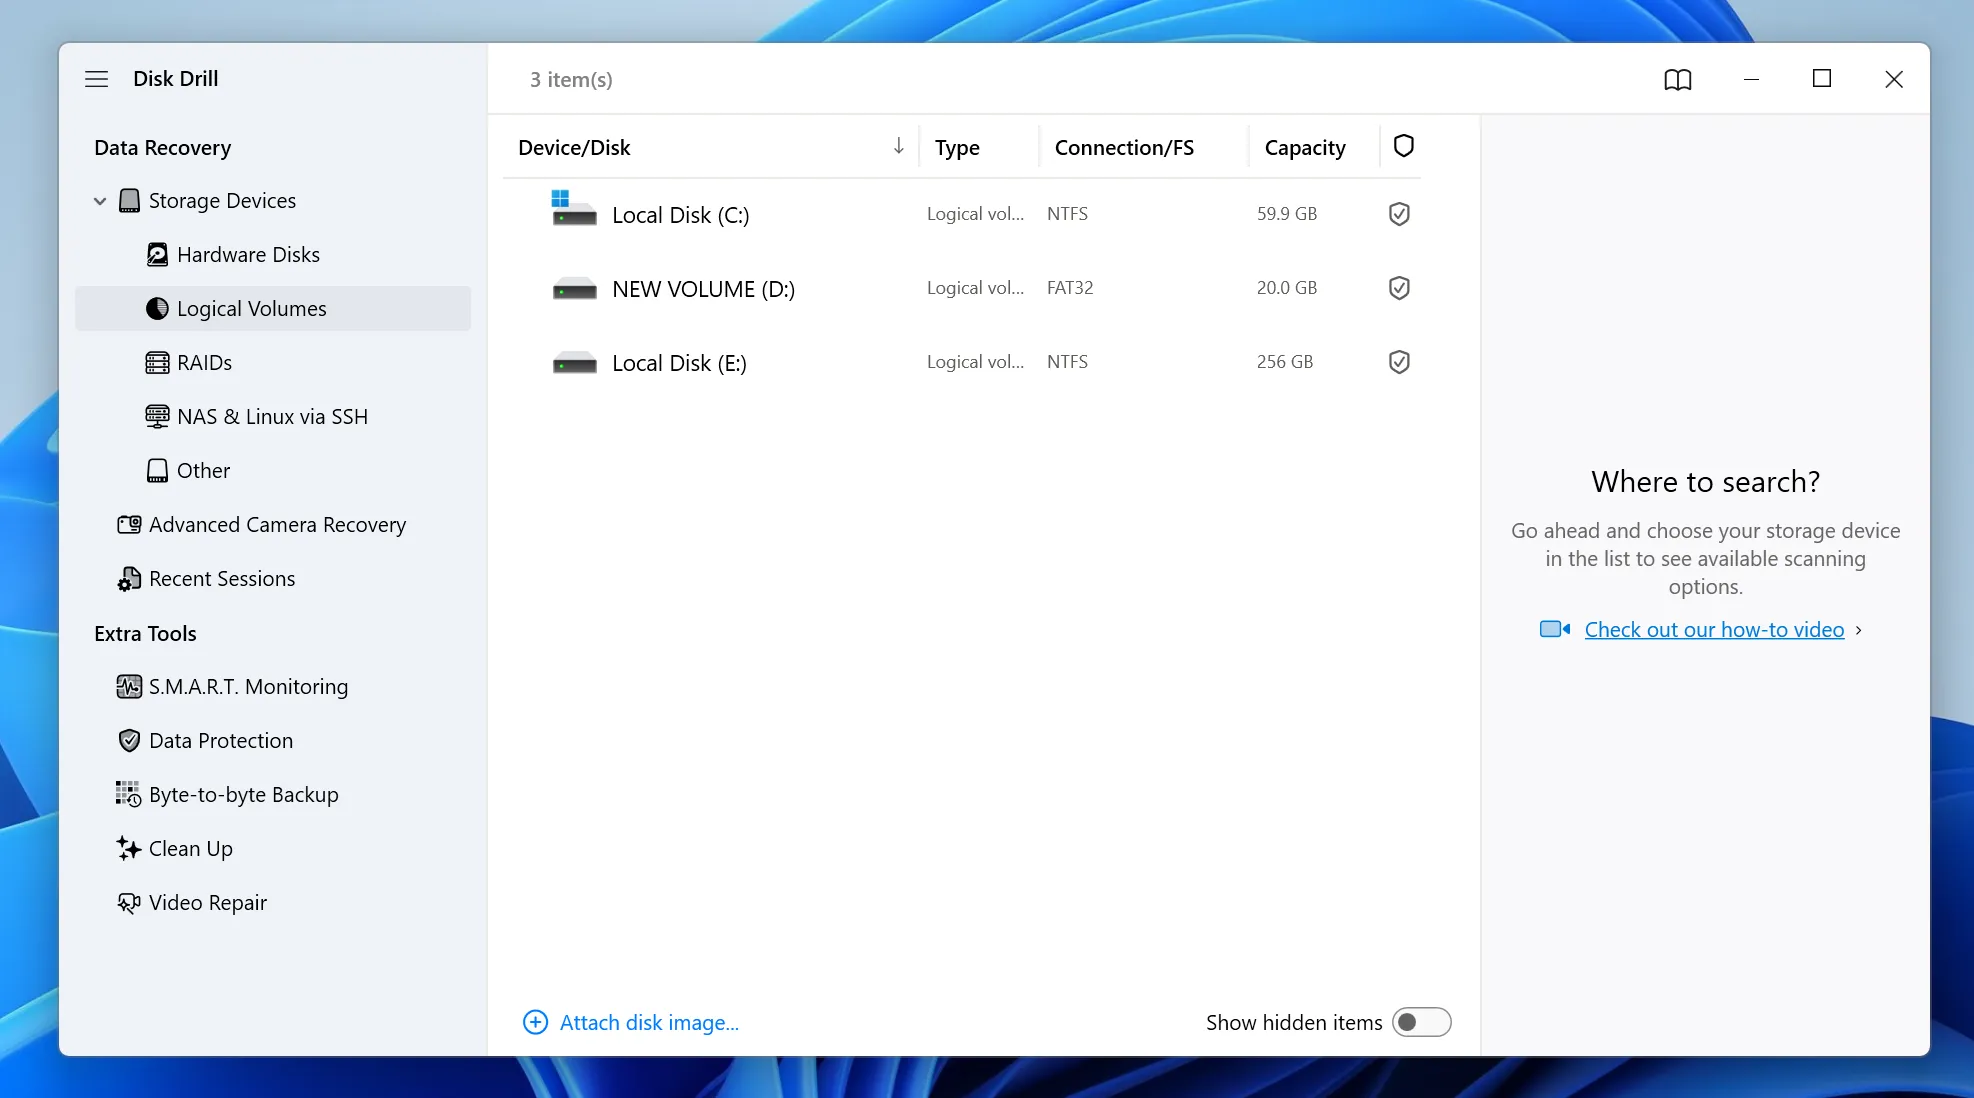
Task: Click the 59.9 GB capacity cell
Action: tap(1287, 214)
